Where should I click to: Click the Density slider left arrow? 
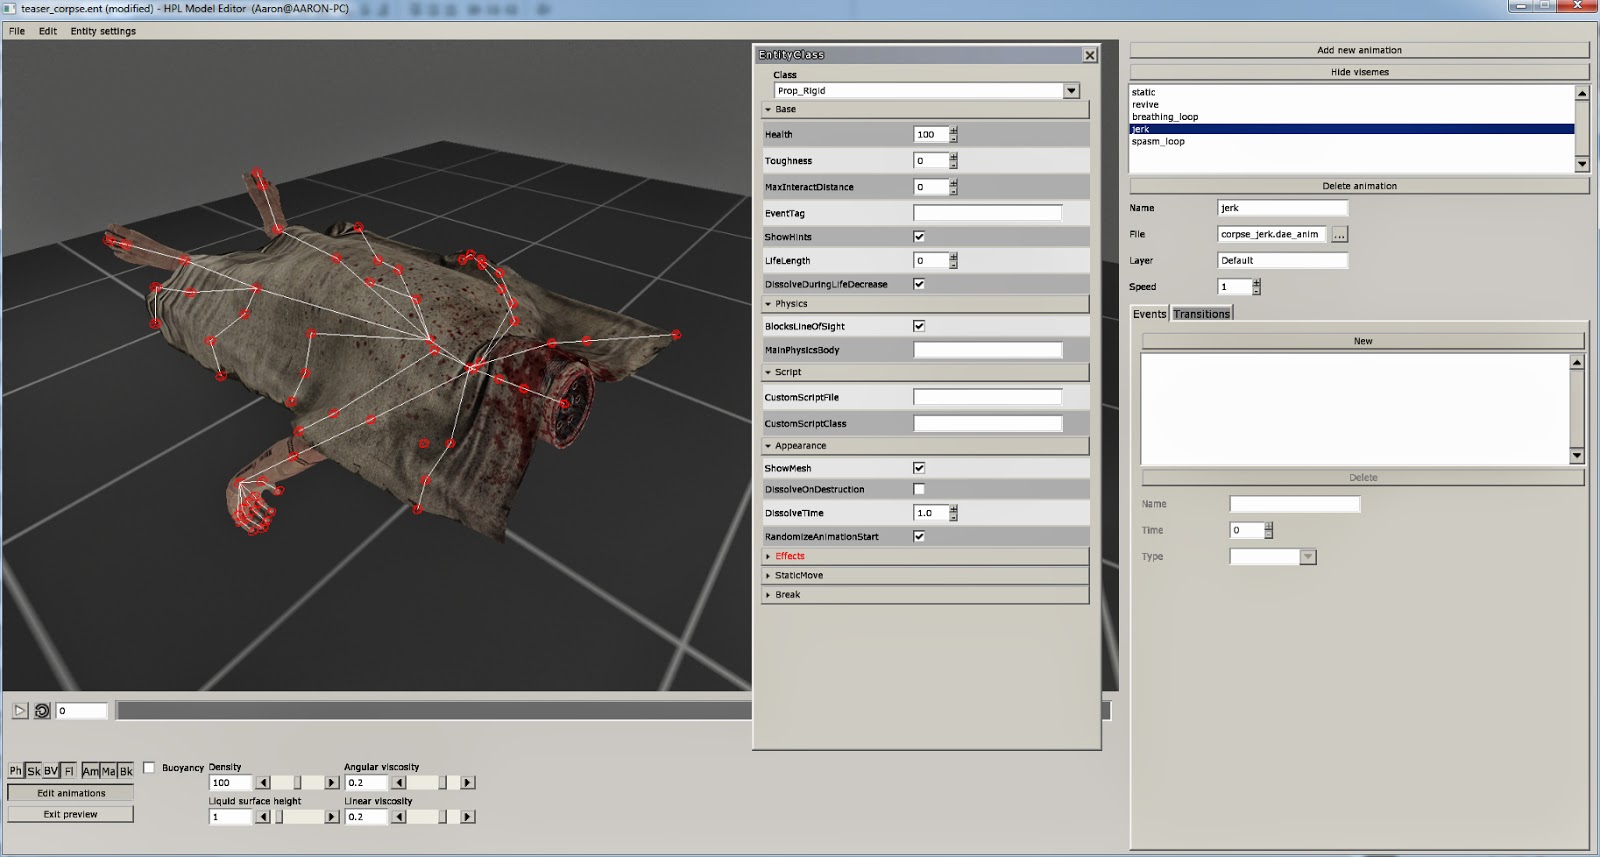263,783
